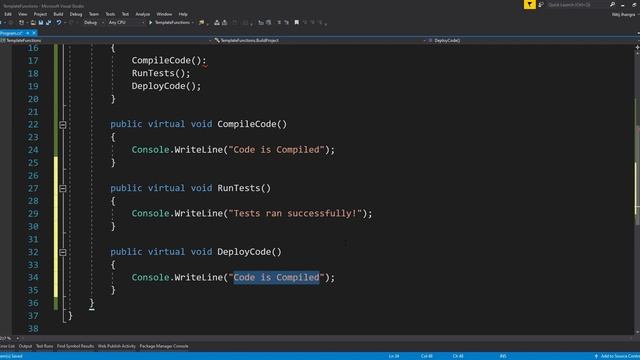Open the Output tab
This screenshot has width=640, height=360.
[x=25, y=346]
